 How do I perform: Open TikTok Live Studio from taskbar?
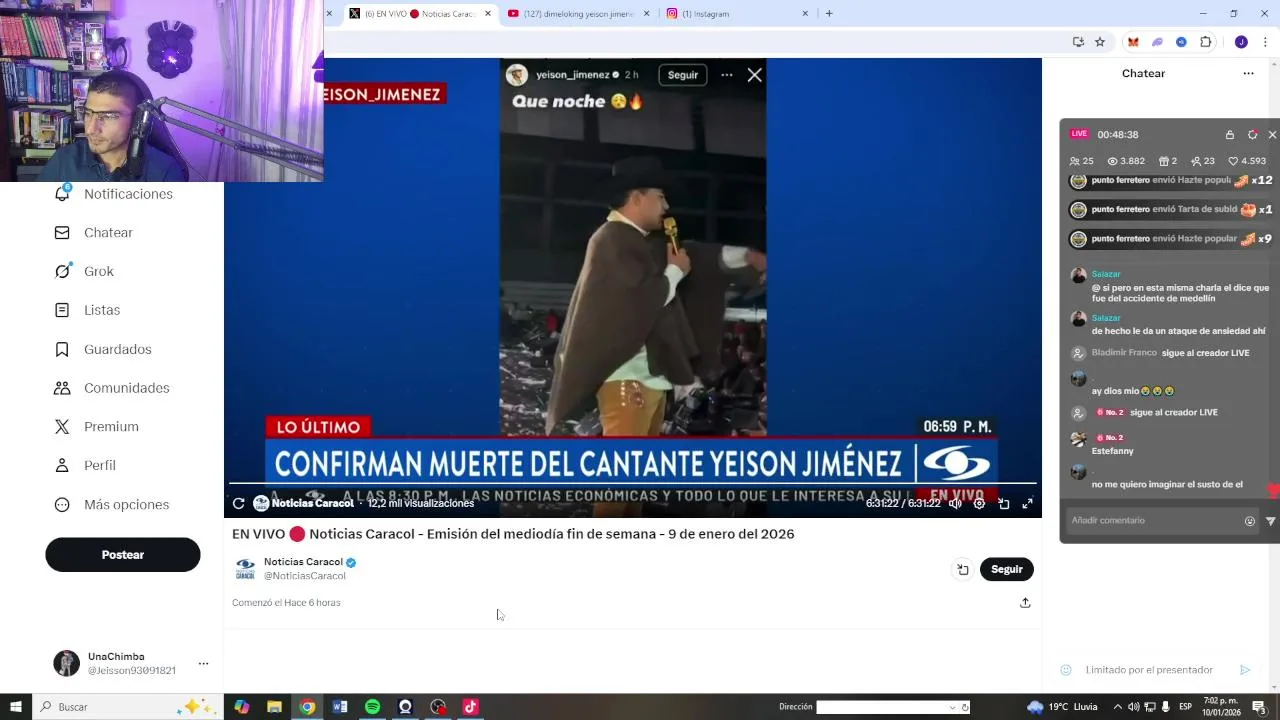click(470, 707)
